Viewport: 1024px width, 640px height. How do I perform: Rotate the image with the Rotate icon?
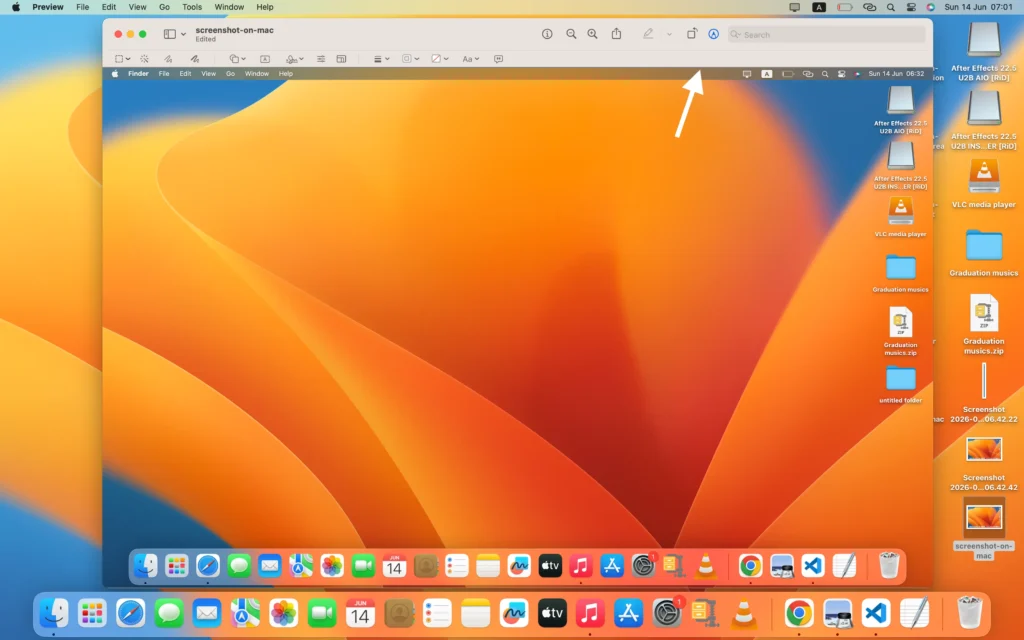click(x=692, y=34)
